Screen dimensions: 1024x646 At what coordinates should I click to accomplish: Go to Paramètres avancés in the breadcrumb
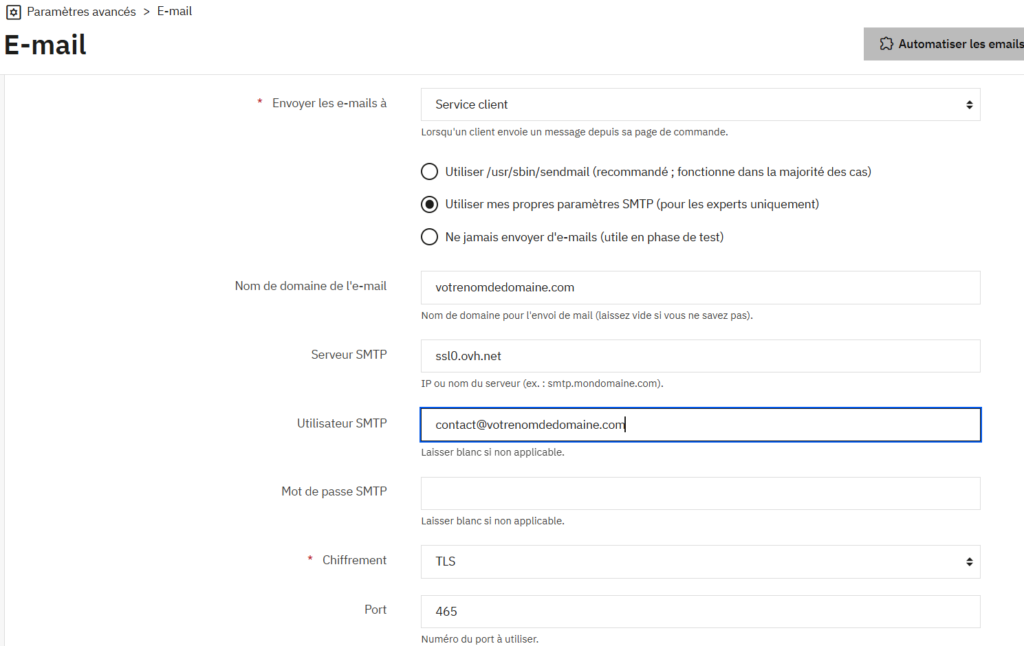(x=81, y=12)
